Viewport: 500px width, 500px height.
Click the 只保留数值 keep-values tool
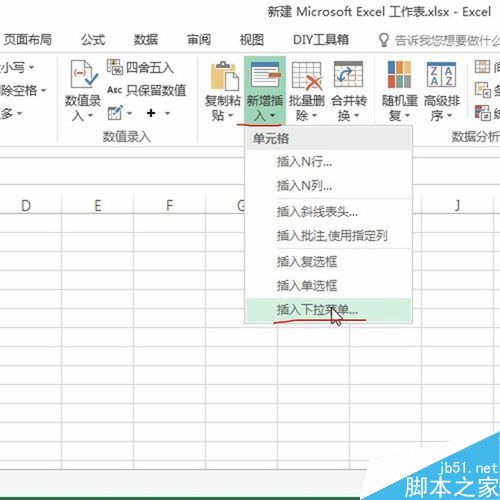[146, 90]
